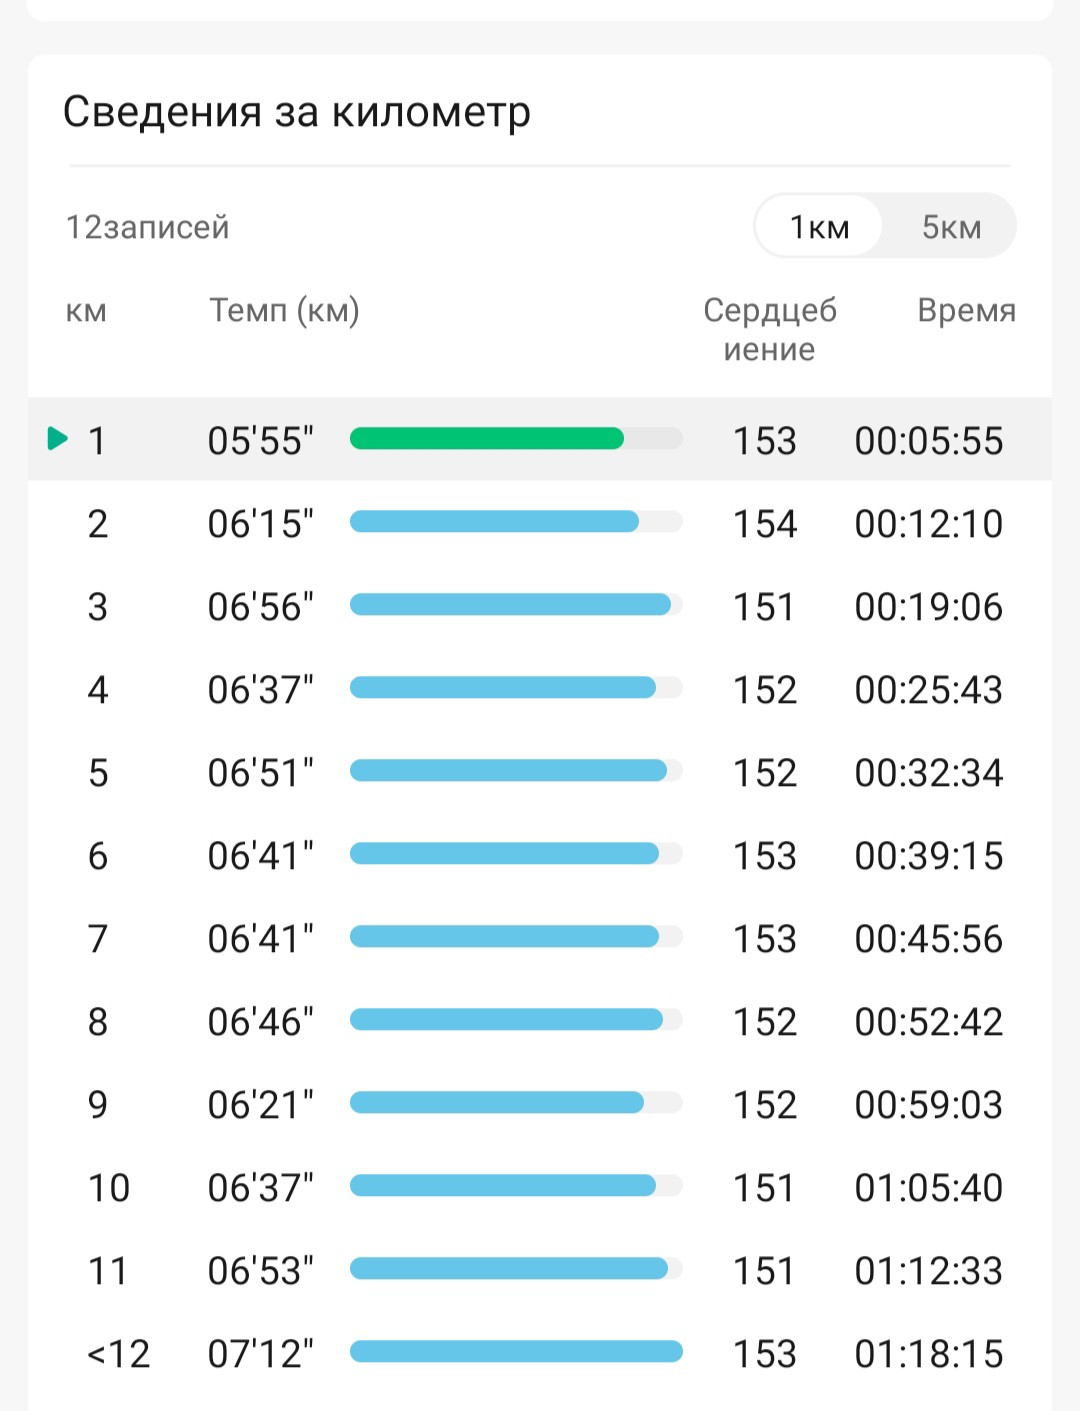Click the green play marker on kilometer 1
The width and height of the screenshot is (1080, 1411).
[x=58, y=438]
